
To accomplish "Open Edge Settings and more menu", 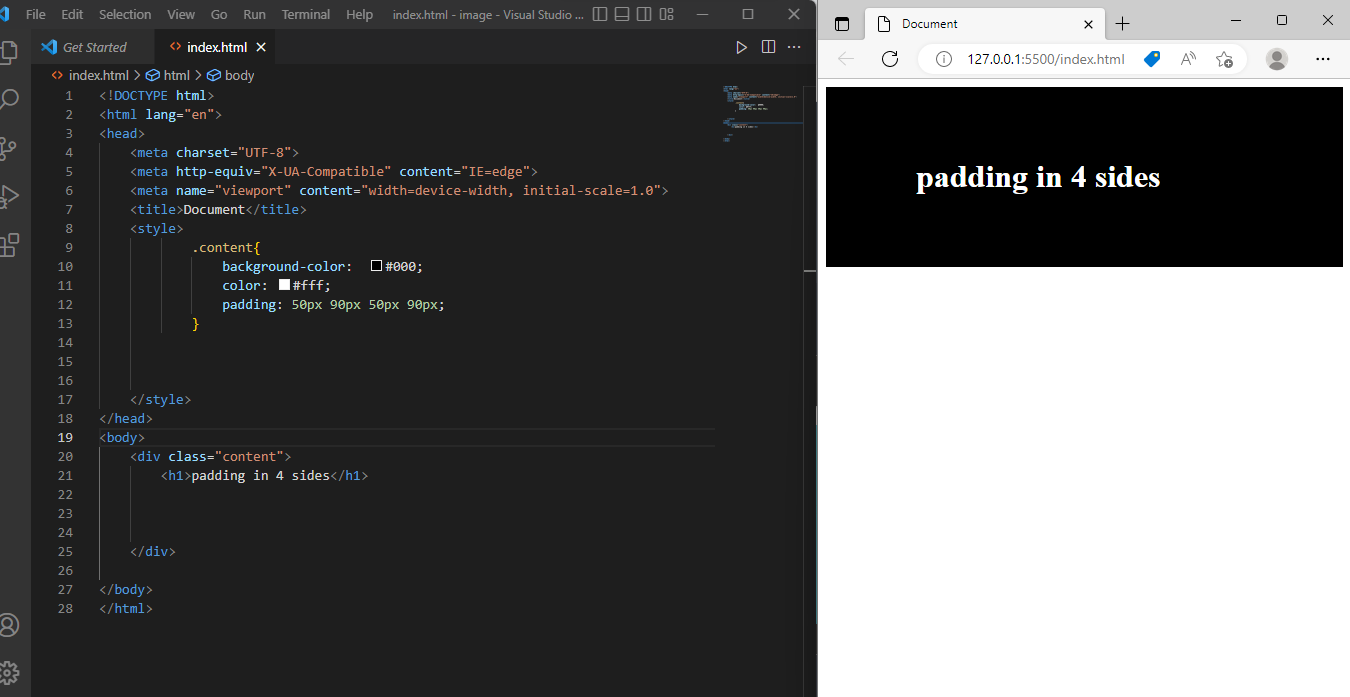I will (x=1323, y=59).
